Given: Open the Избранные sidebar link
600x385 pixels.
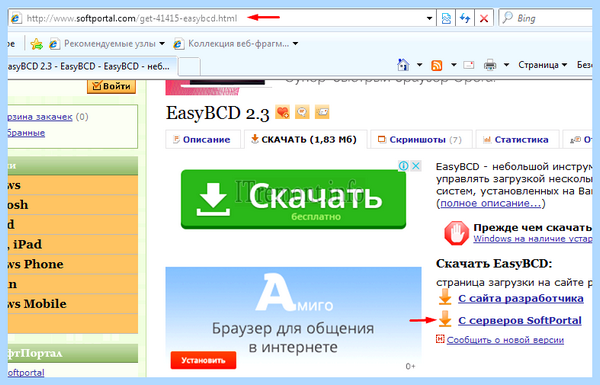Looking at the screenshot, I should coord(26,133).
